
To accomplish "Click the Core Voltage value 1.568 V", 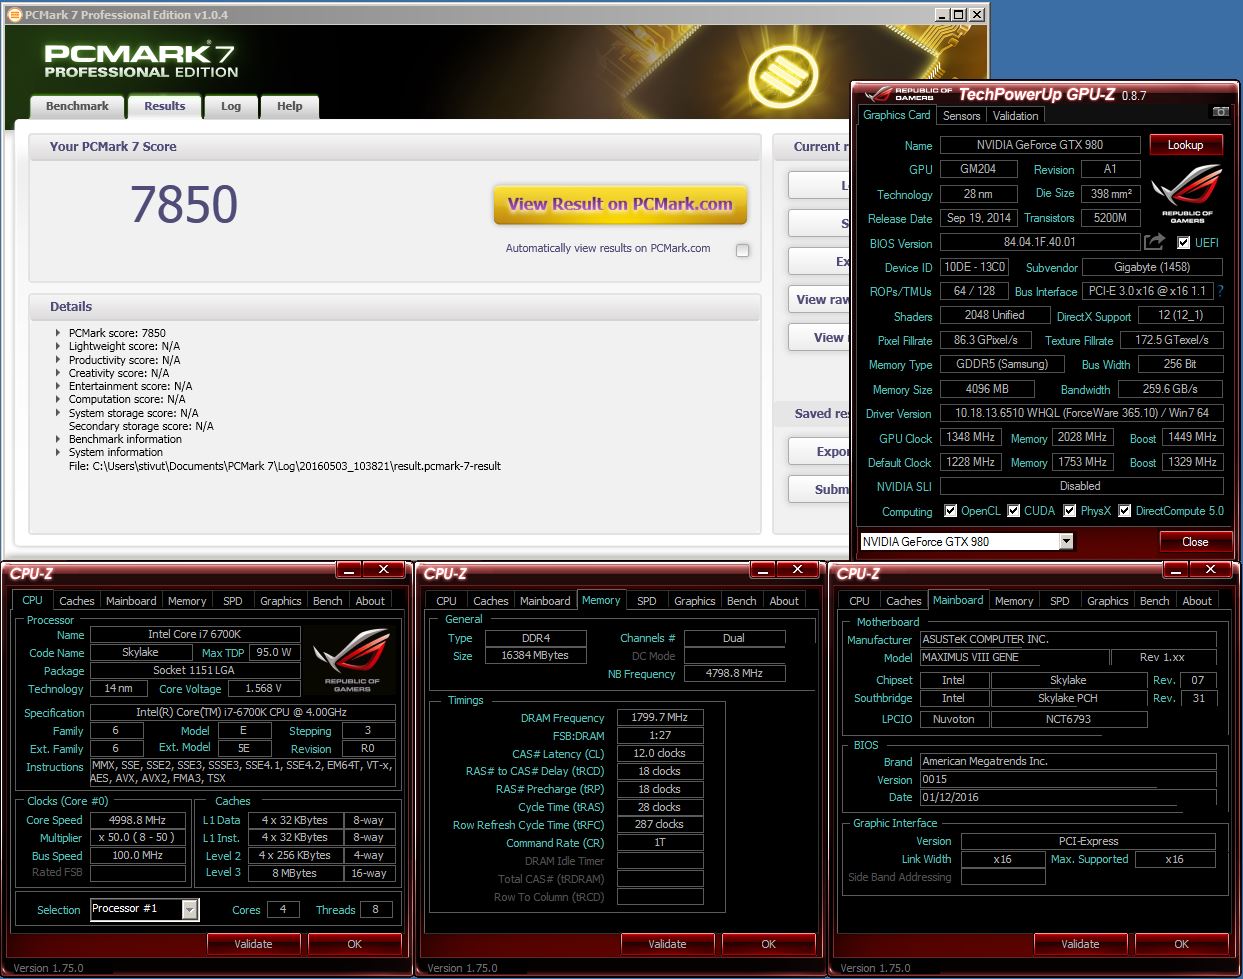I will [x=263, y=689].
